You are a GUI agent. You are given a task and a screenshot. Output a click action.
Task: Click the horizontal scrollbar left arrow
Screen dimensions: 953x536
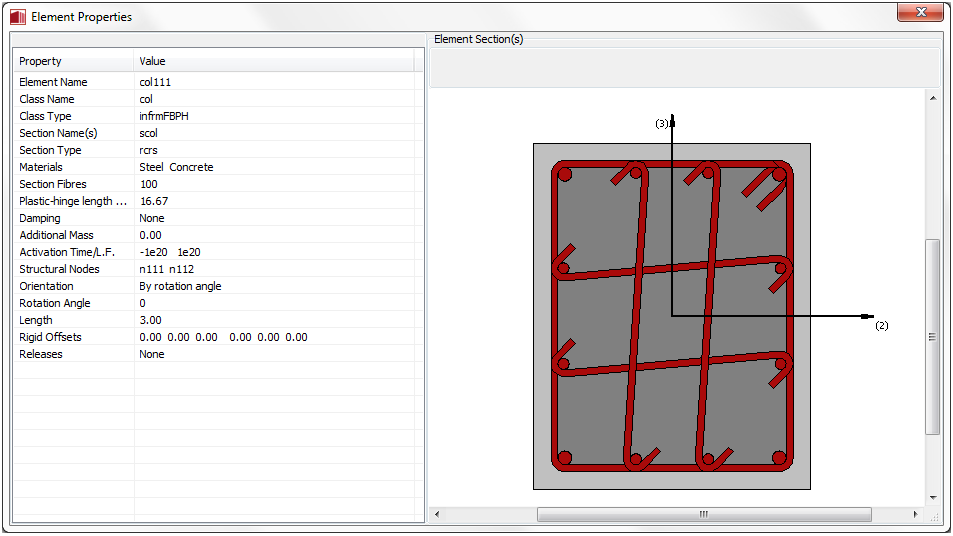[436, 514]
